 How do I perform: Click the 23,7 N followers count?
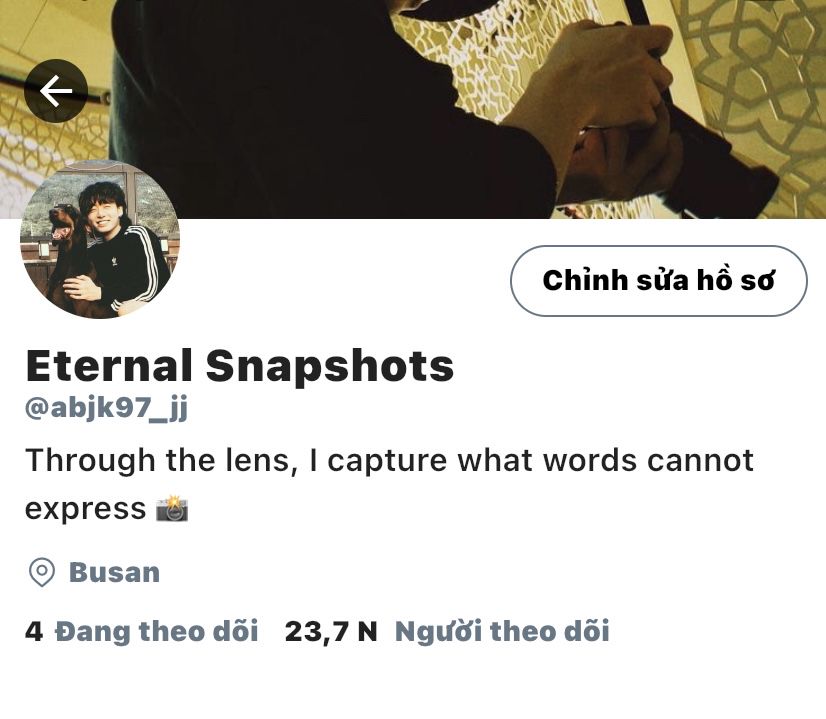point(331,631)
